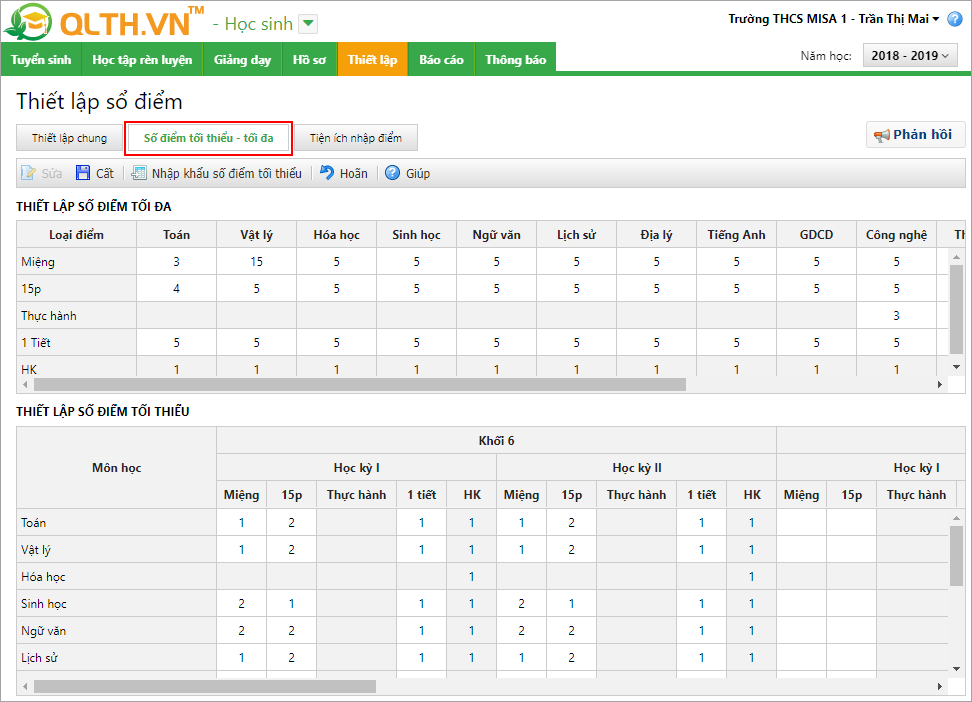Click the QLTH.VN graduation cap logo
This screenshot has width=972, height=702.
pyautogui.click(x=28, y=22)
